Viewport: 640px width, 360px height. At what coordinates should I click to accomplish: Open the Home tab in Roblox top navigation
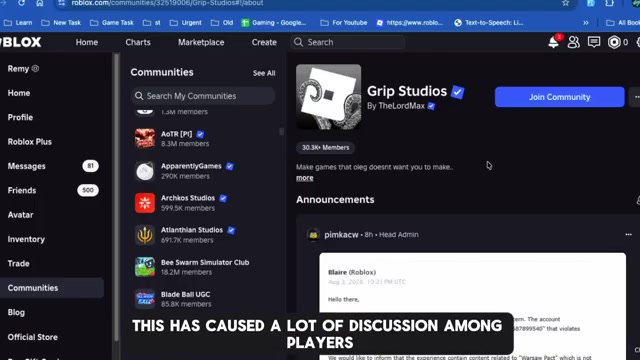pos(87,42)
